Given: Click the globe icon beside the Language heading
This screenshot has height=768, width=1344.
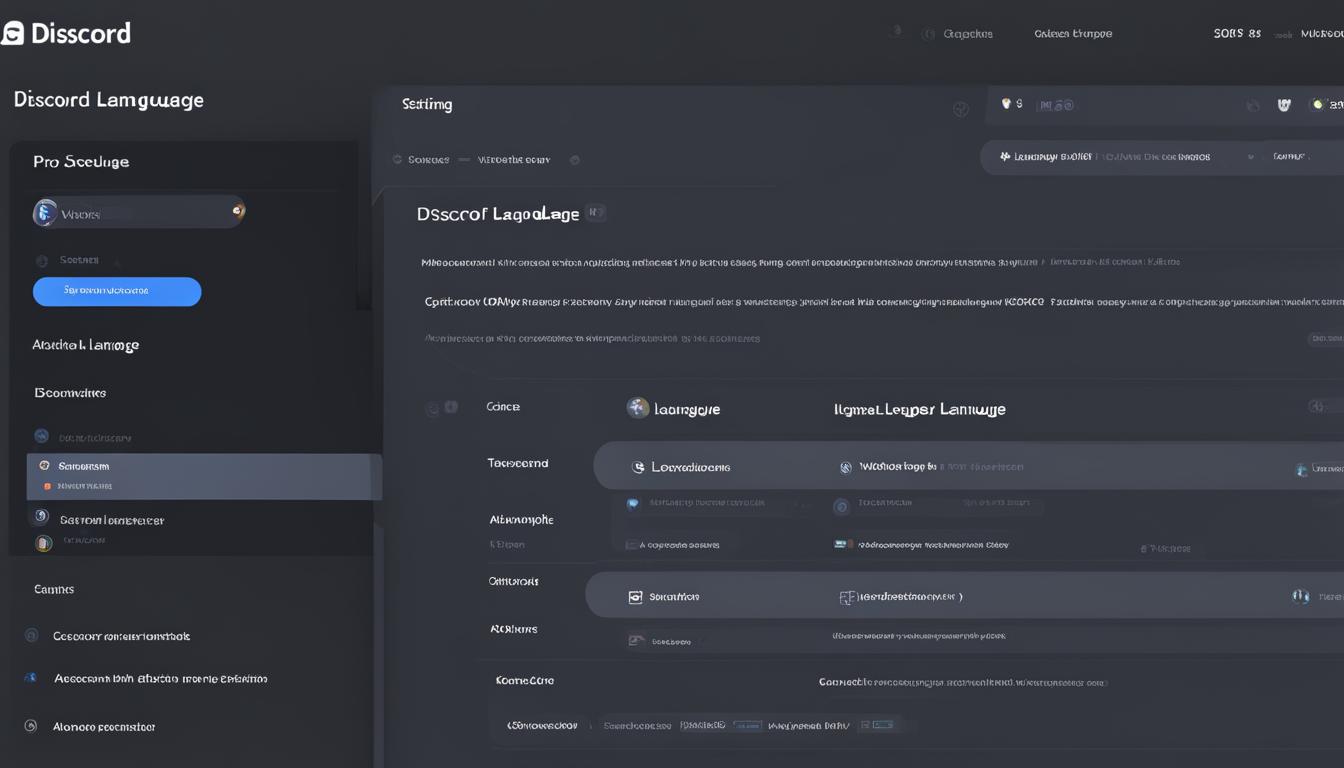Looking at the screenshot, I should (637, 408).
